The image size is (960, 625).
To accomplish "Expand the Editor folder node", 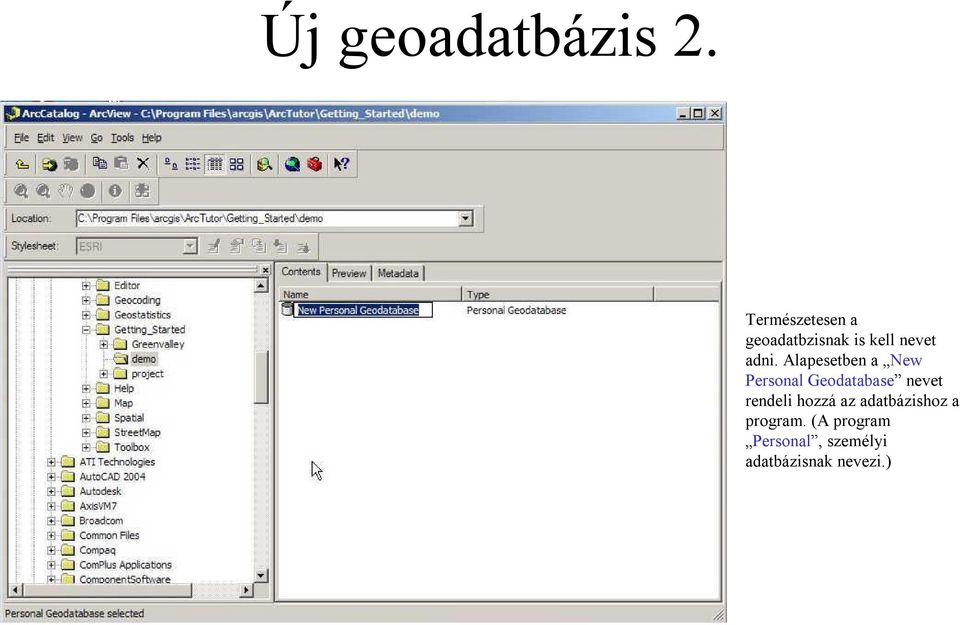I will [86, 286].
